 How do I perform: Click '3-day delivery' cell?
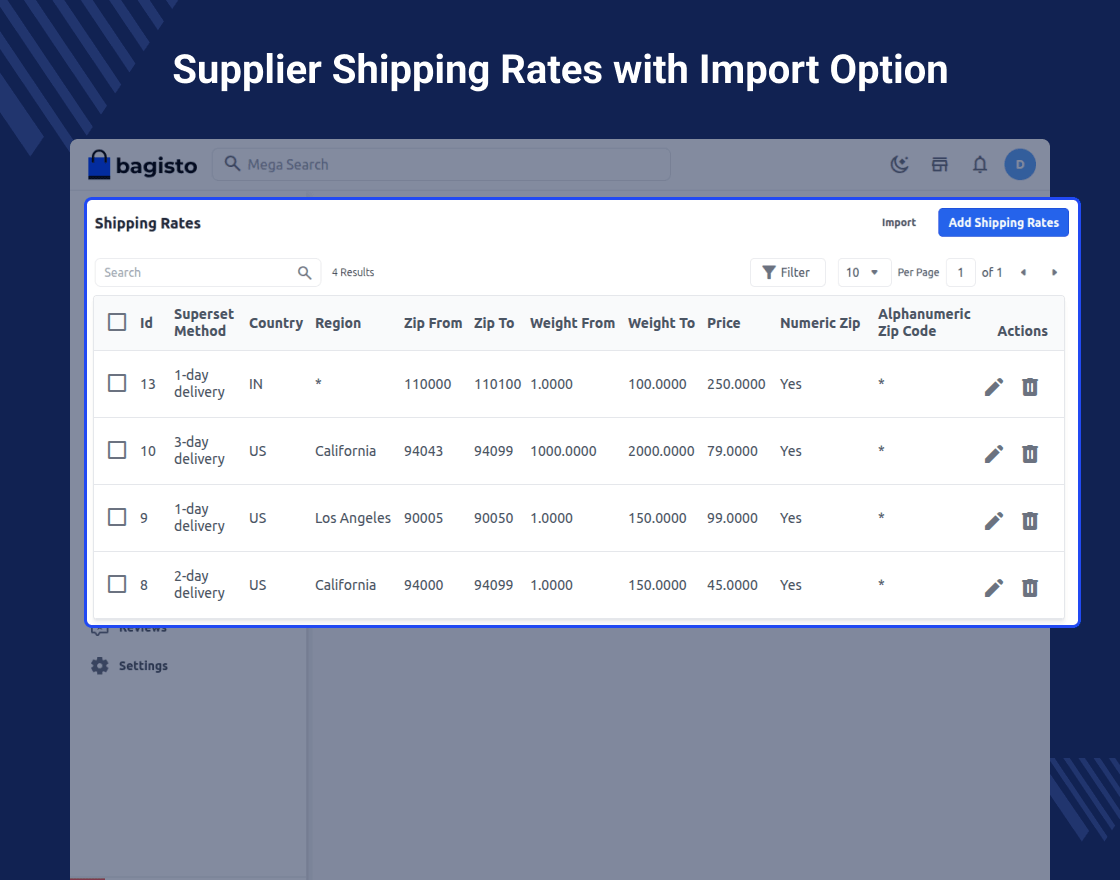click(199, 451)
